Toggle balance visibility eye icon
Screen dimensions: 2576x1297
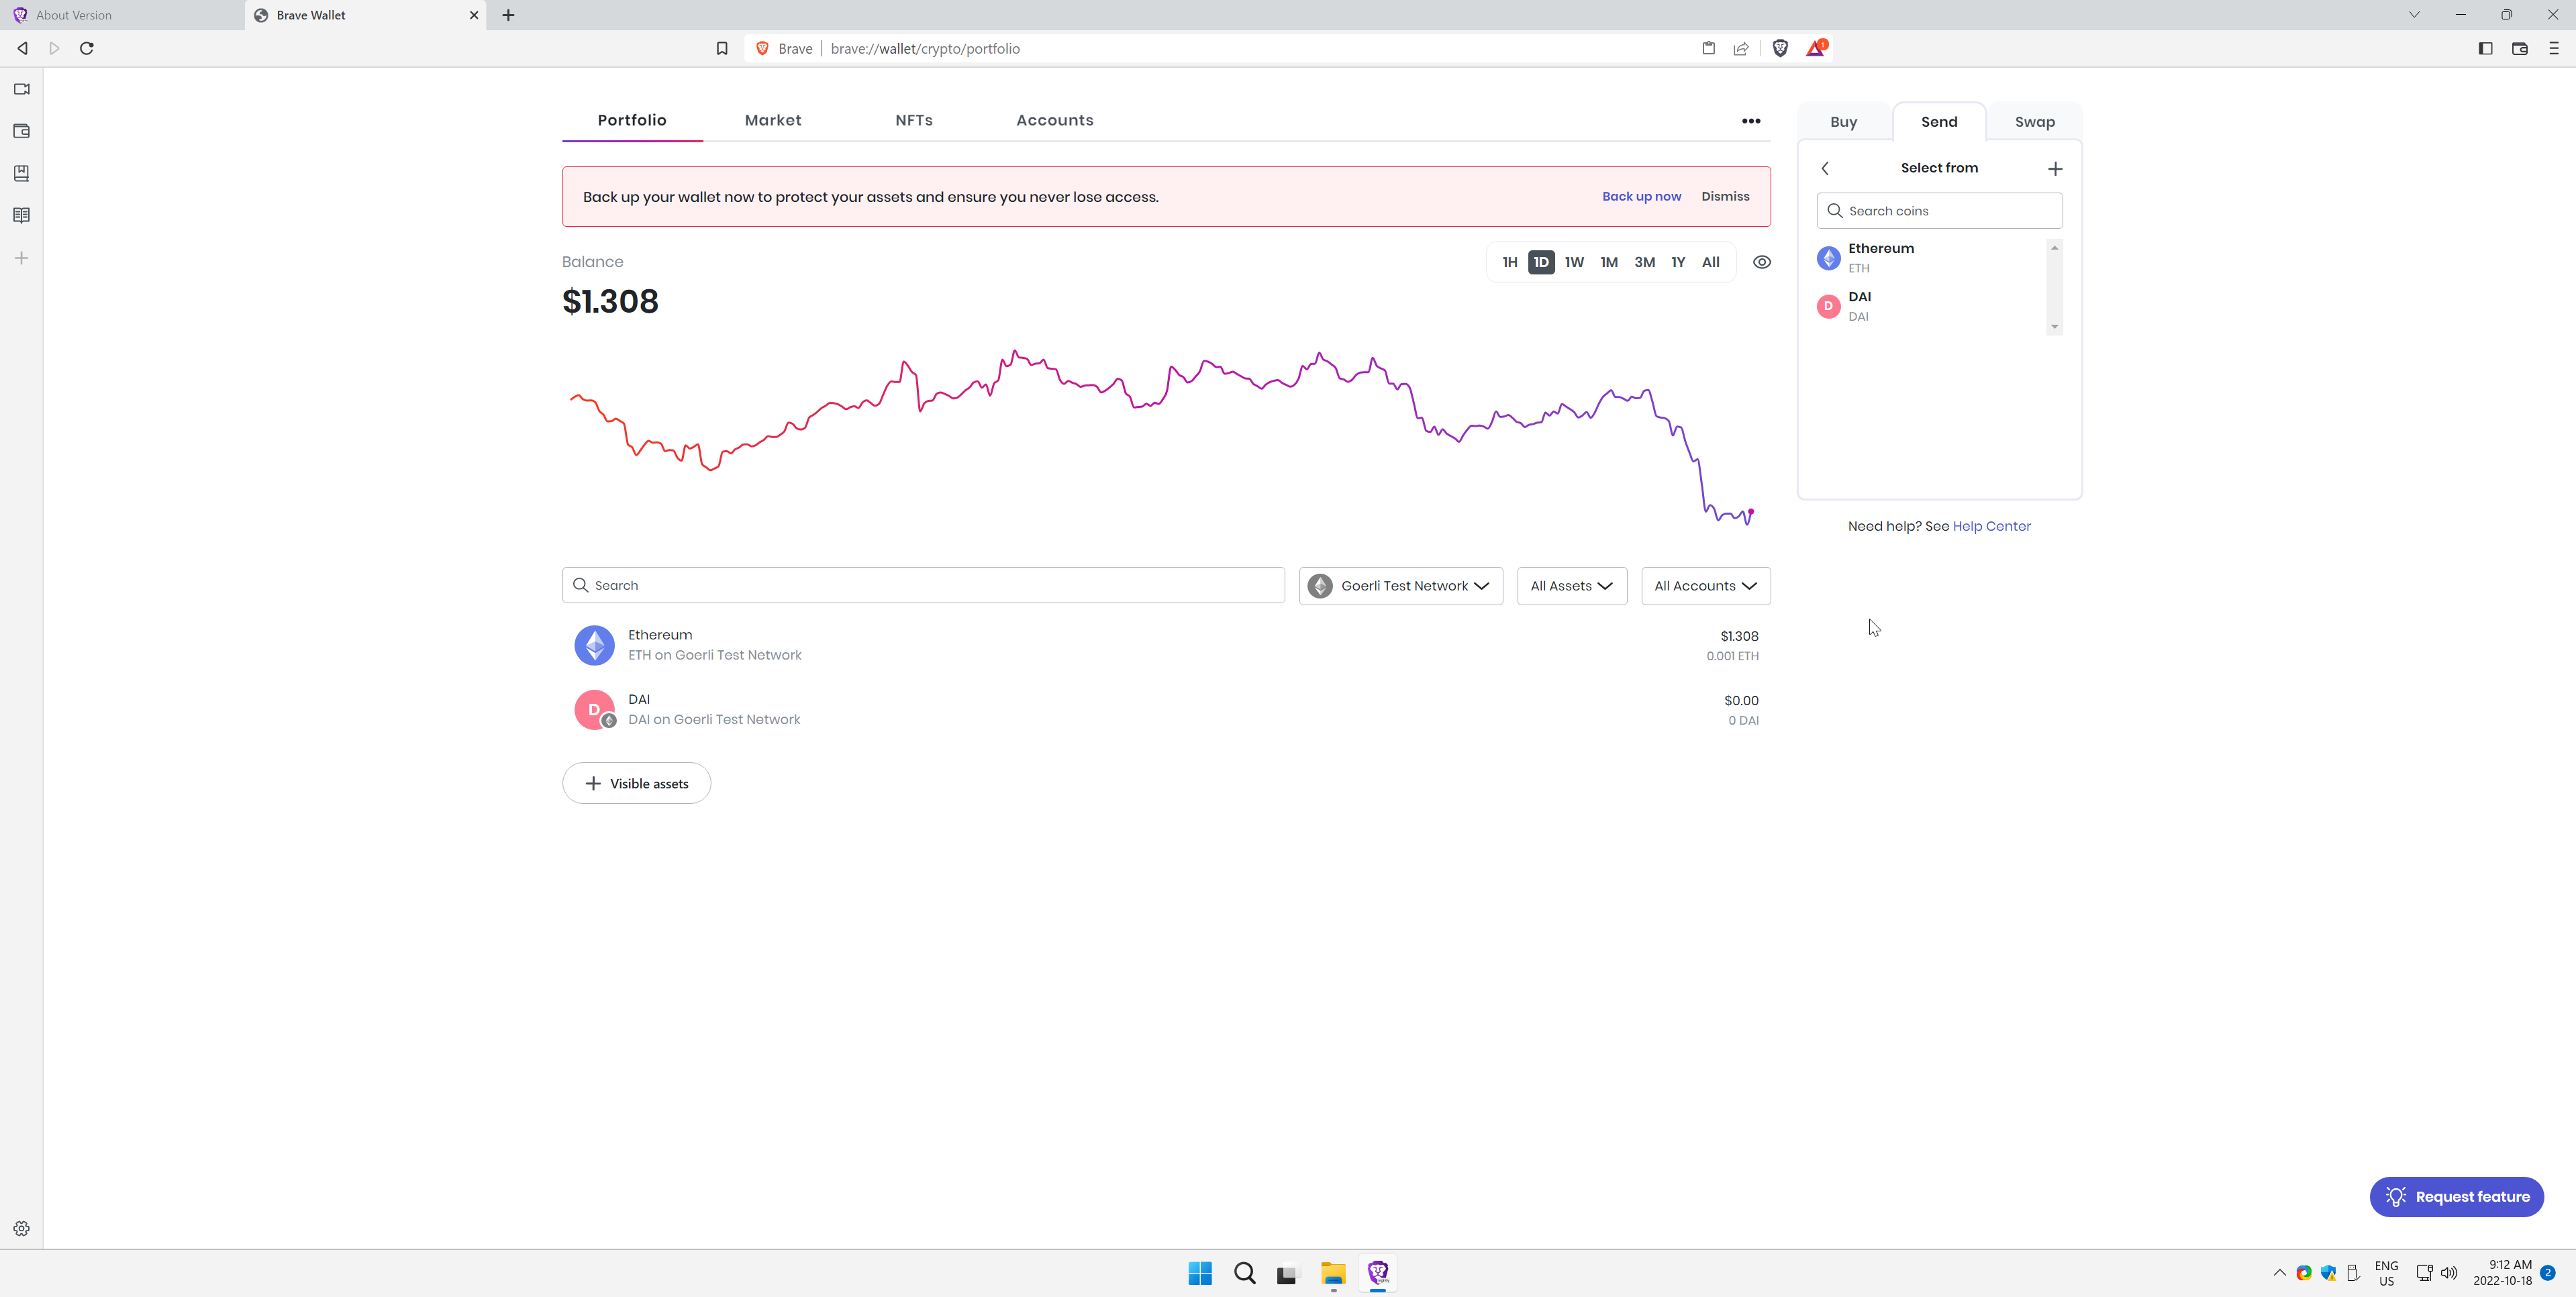(x=1762, y=262)
